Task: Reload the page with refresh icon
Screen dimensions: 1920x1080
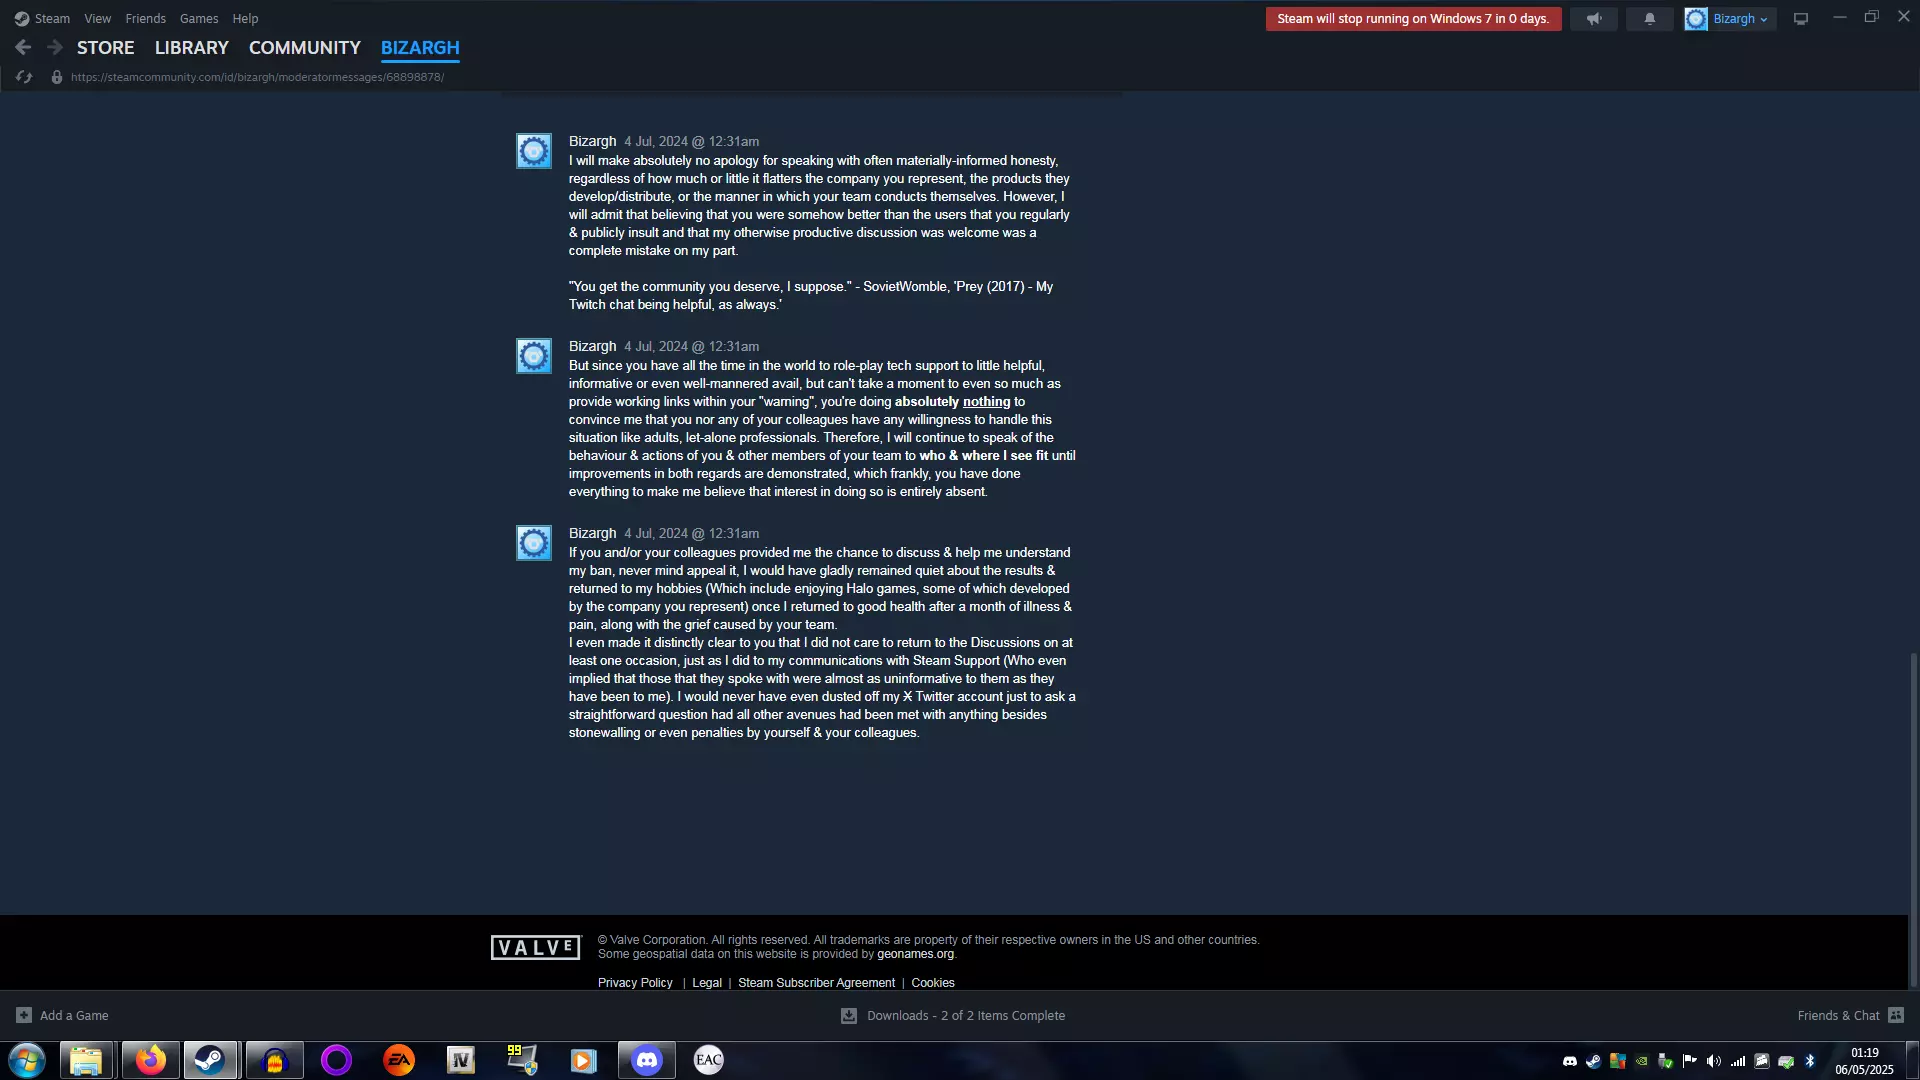Action: click(x=24, y=77)
